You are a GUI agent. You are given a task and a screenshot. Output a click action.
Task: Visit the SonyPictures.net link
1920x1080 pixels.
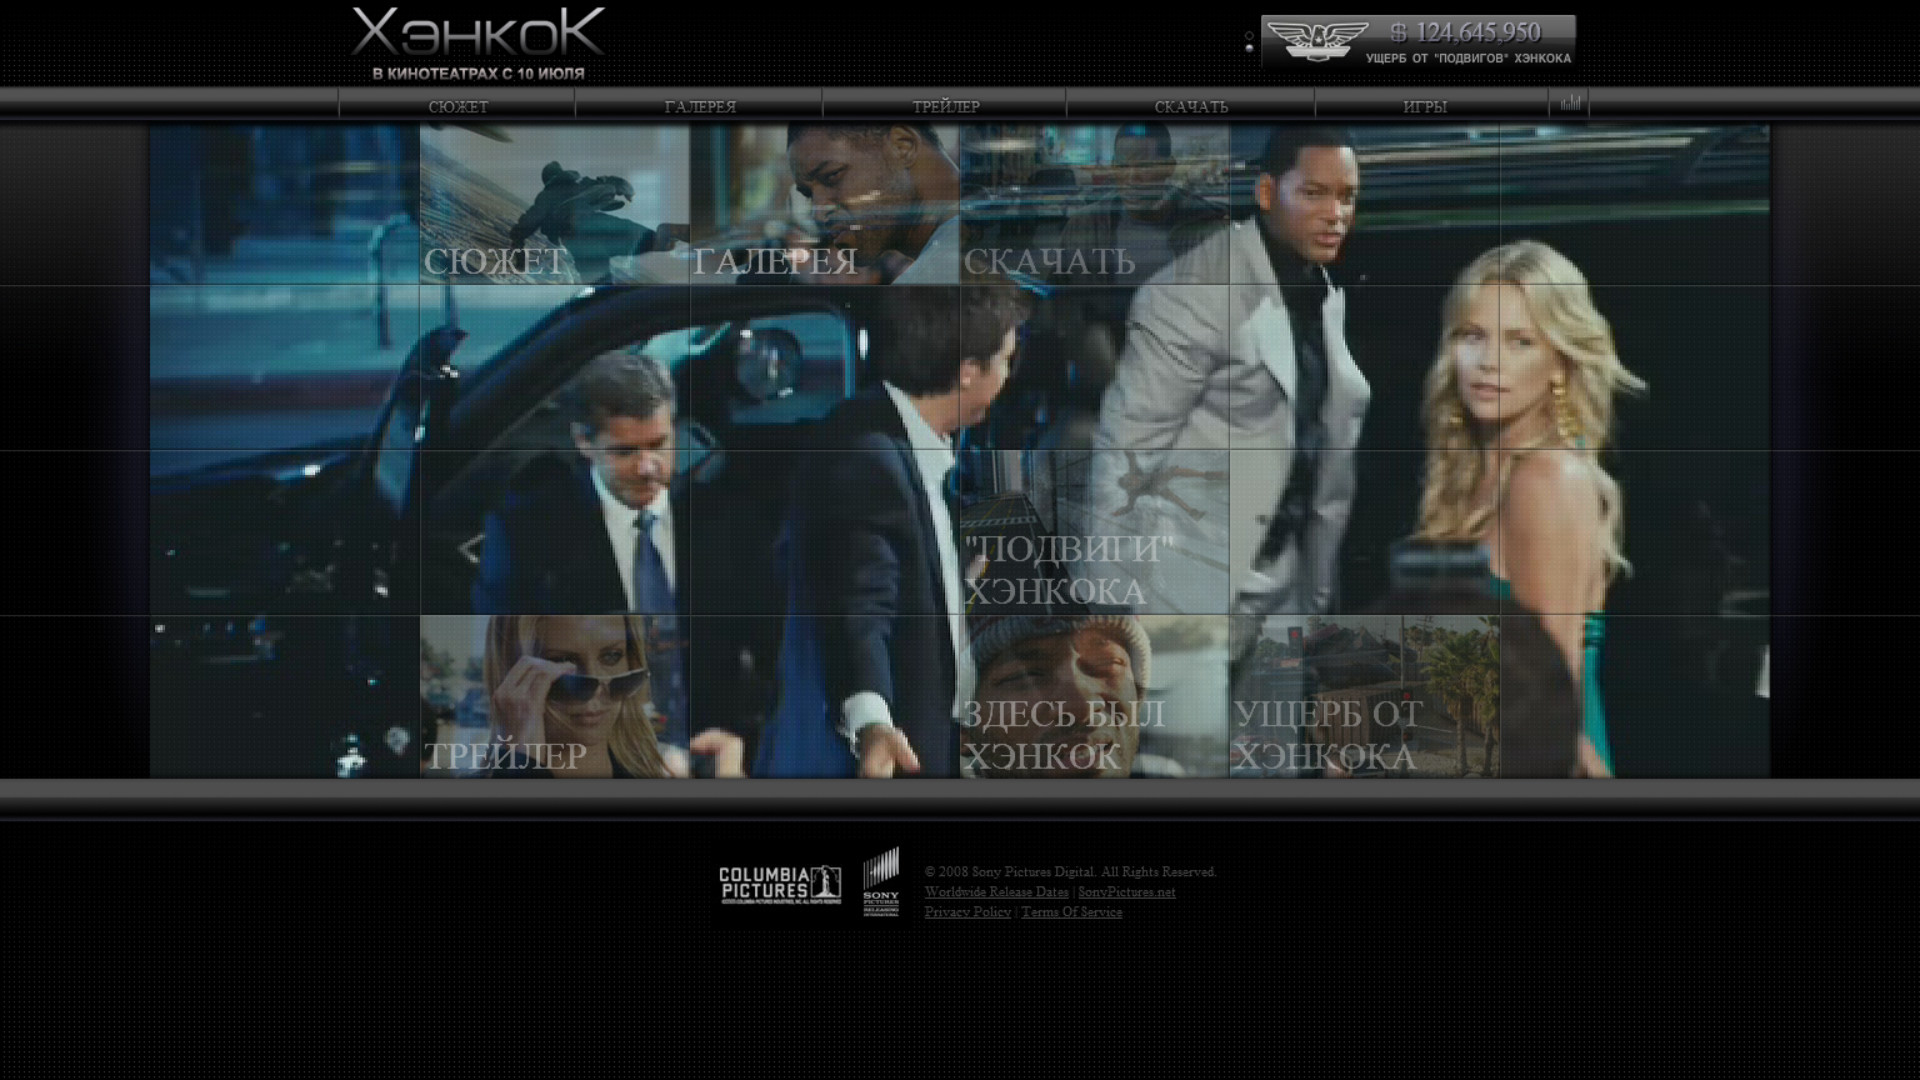(x=1126, y=891)
